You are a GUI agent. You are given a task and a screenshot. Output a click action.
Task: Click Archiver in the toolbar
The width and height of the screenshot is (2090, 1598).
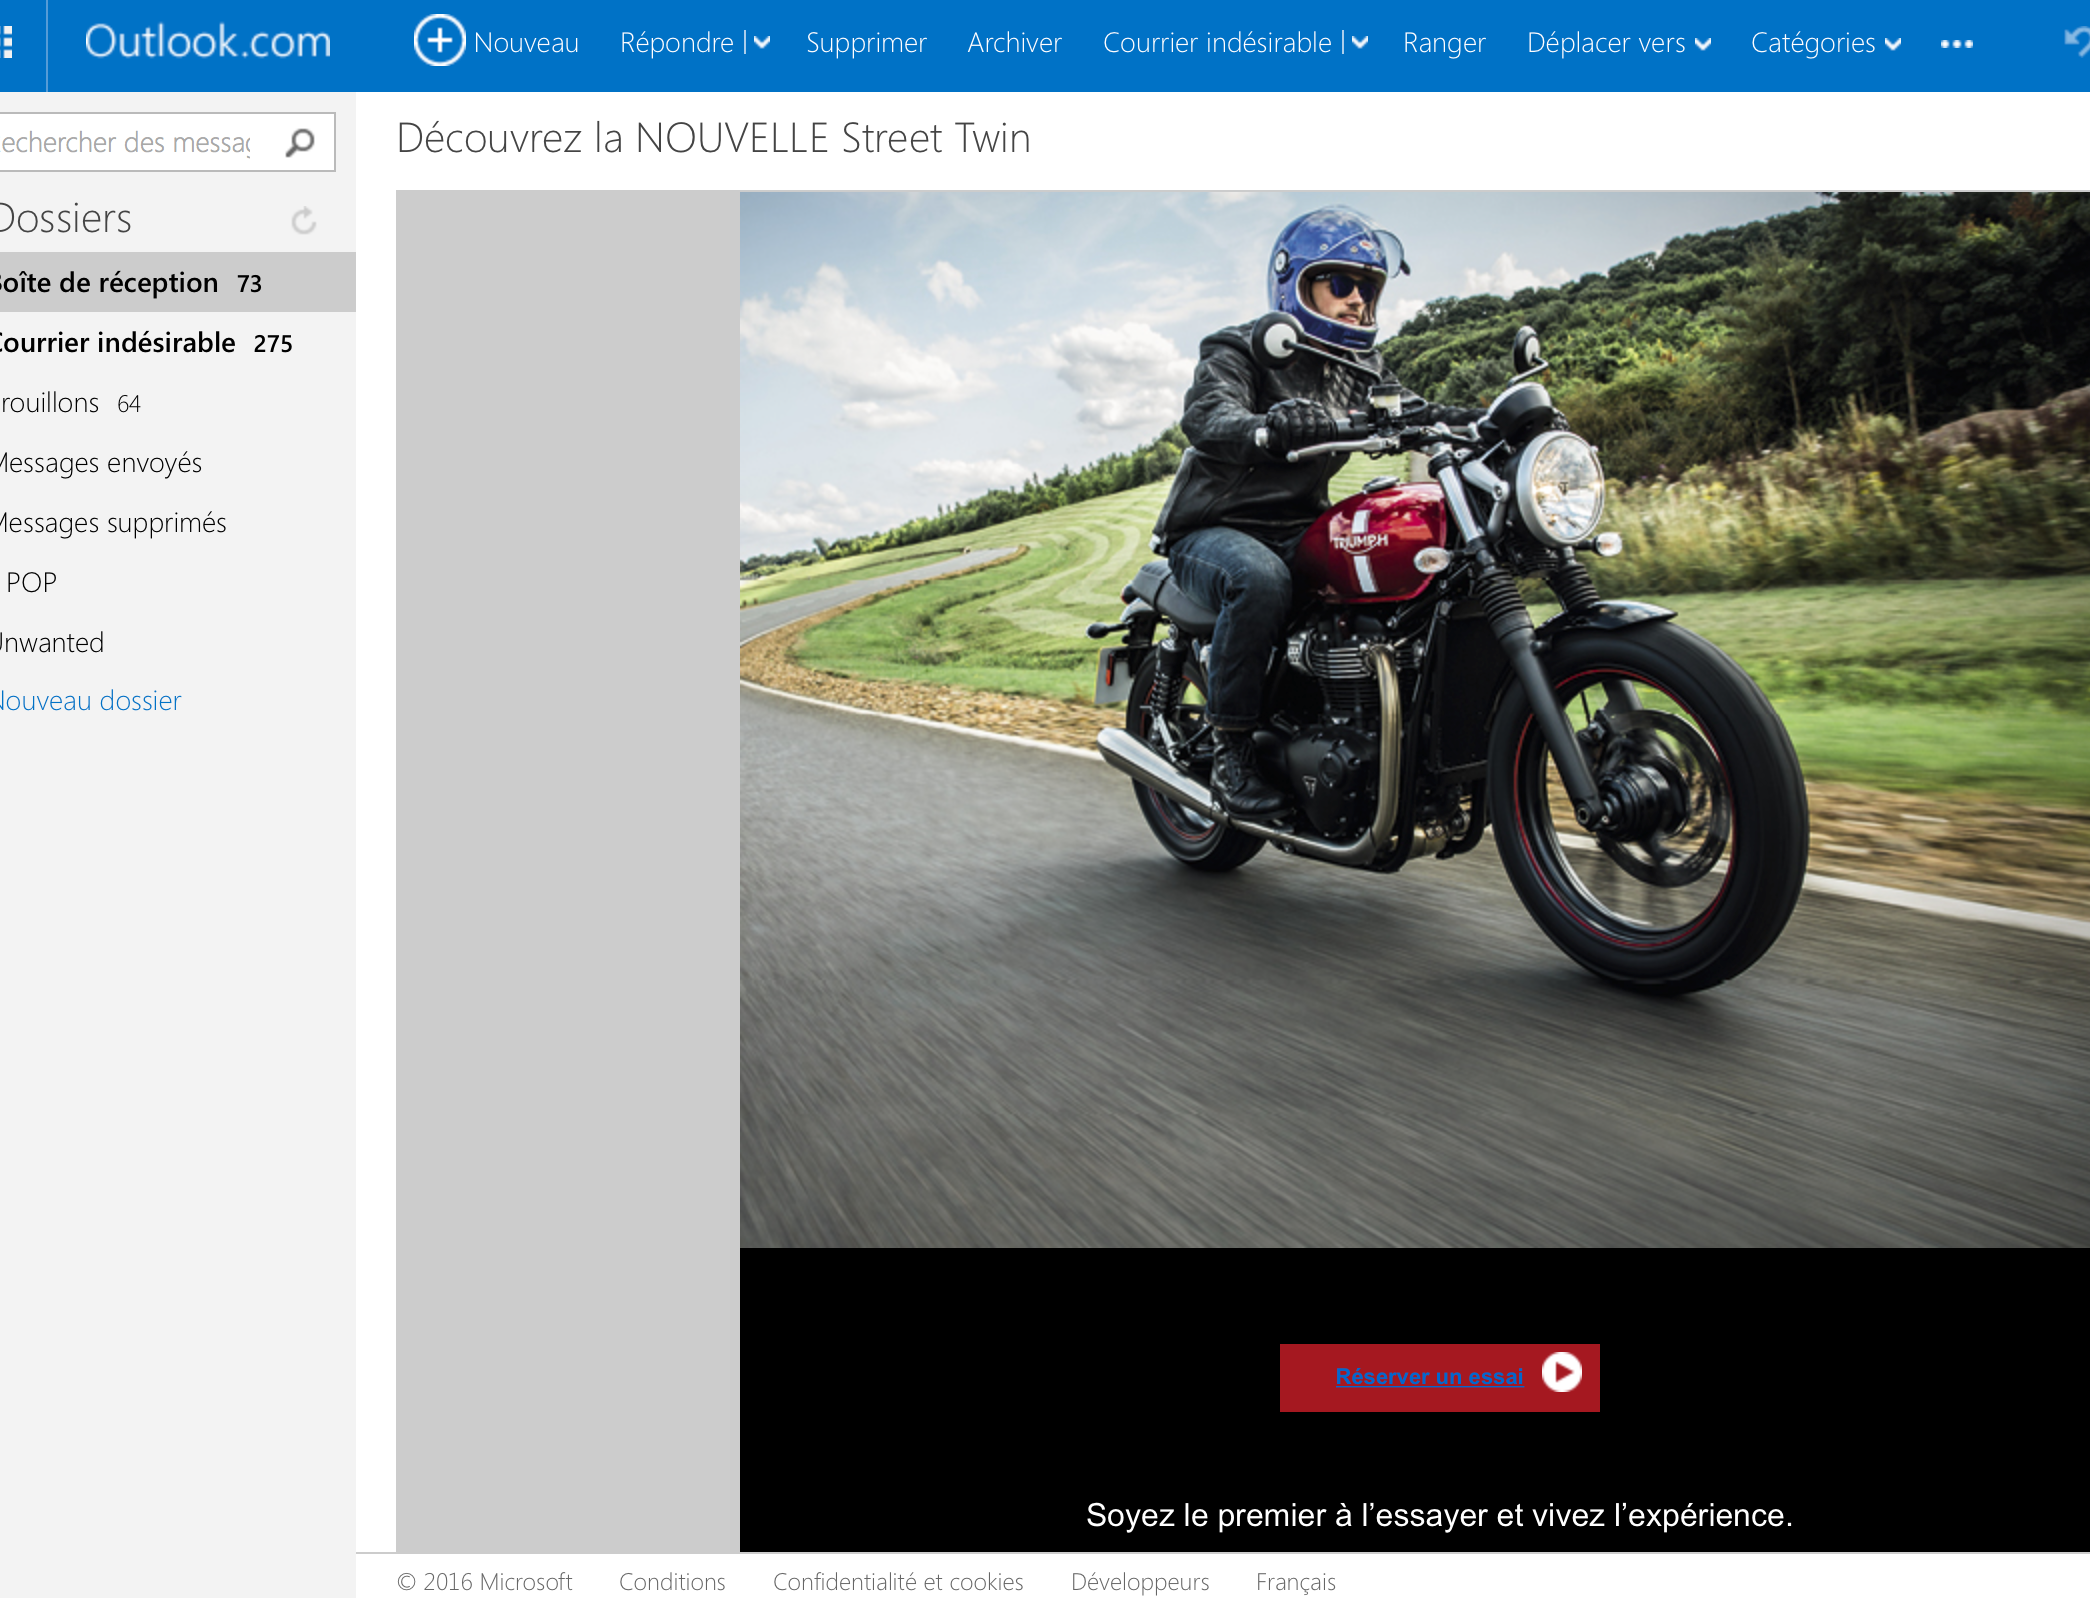click(1014, 43)
